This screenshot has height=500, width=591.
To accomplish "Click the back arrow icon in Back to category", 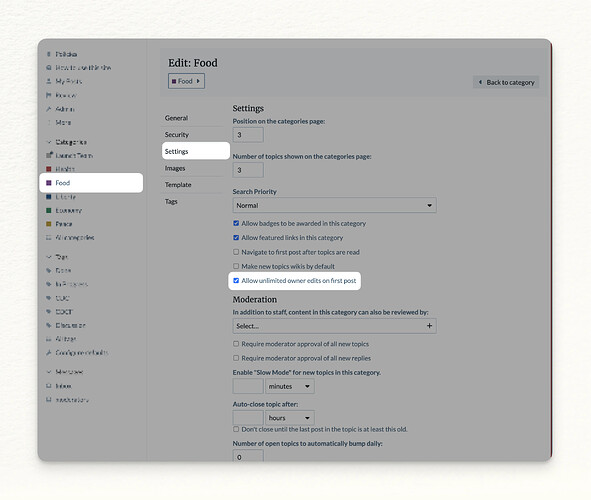I will pos(480,82).
